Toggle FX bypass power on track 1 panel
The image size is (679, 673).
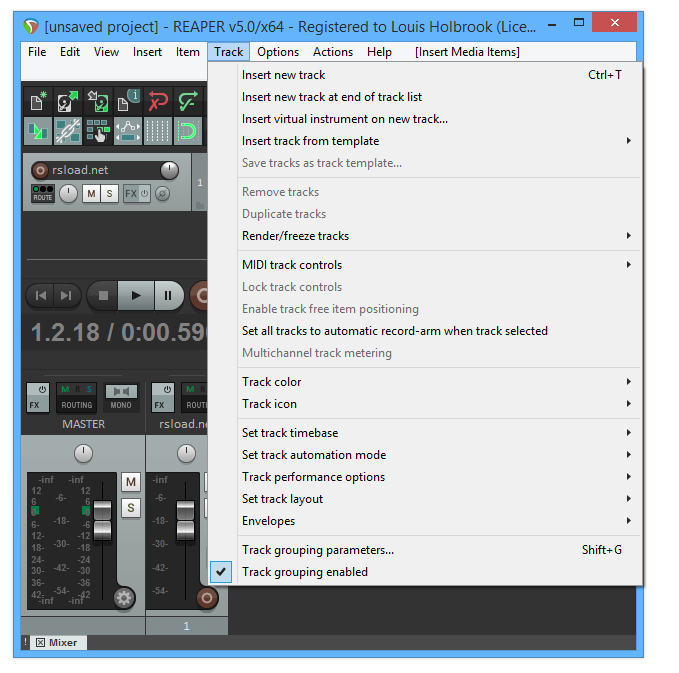pyautogui.click(x=145, y=194)
